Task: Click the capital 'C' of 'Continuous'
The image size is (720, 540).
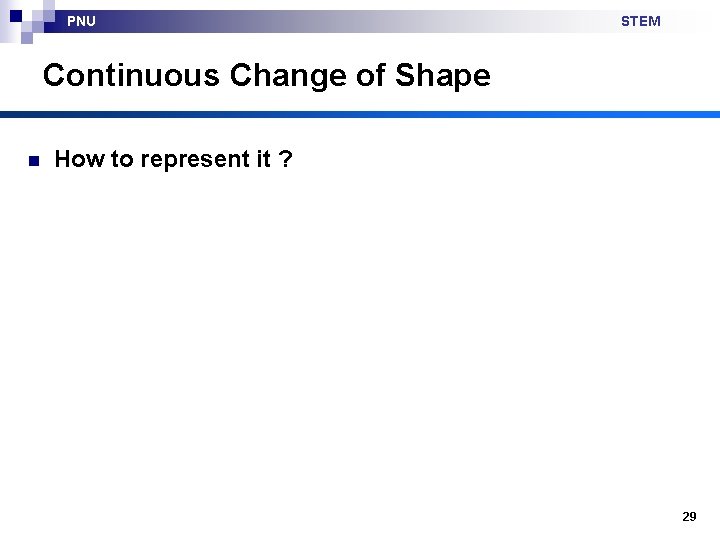Action: tap(55, 76)
